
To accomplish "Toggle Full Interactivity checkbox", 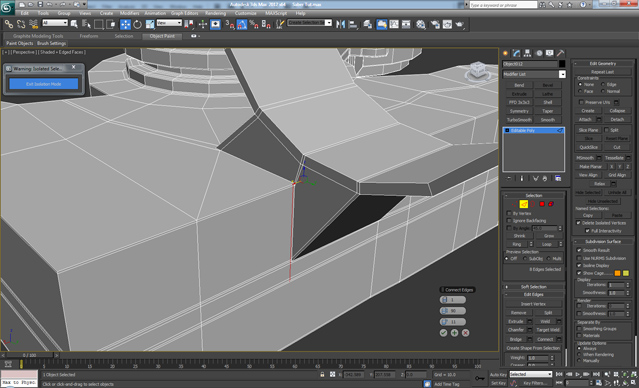I will tap(587, 231).
